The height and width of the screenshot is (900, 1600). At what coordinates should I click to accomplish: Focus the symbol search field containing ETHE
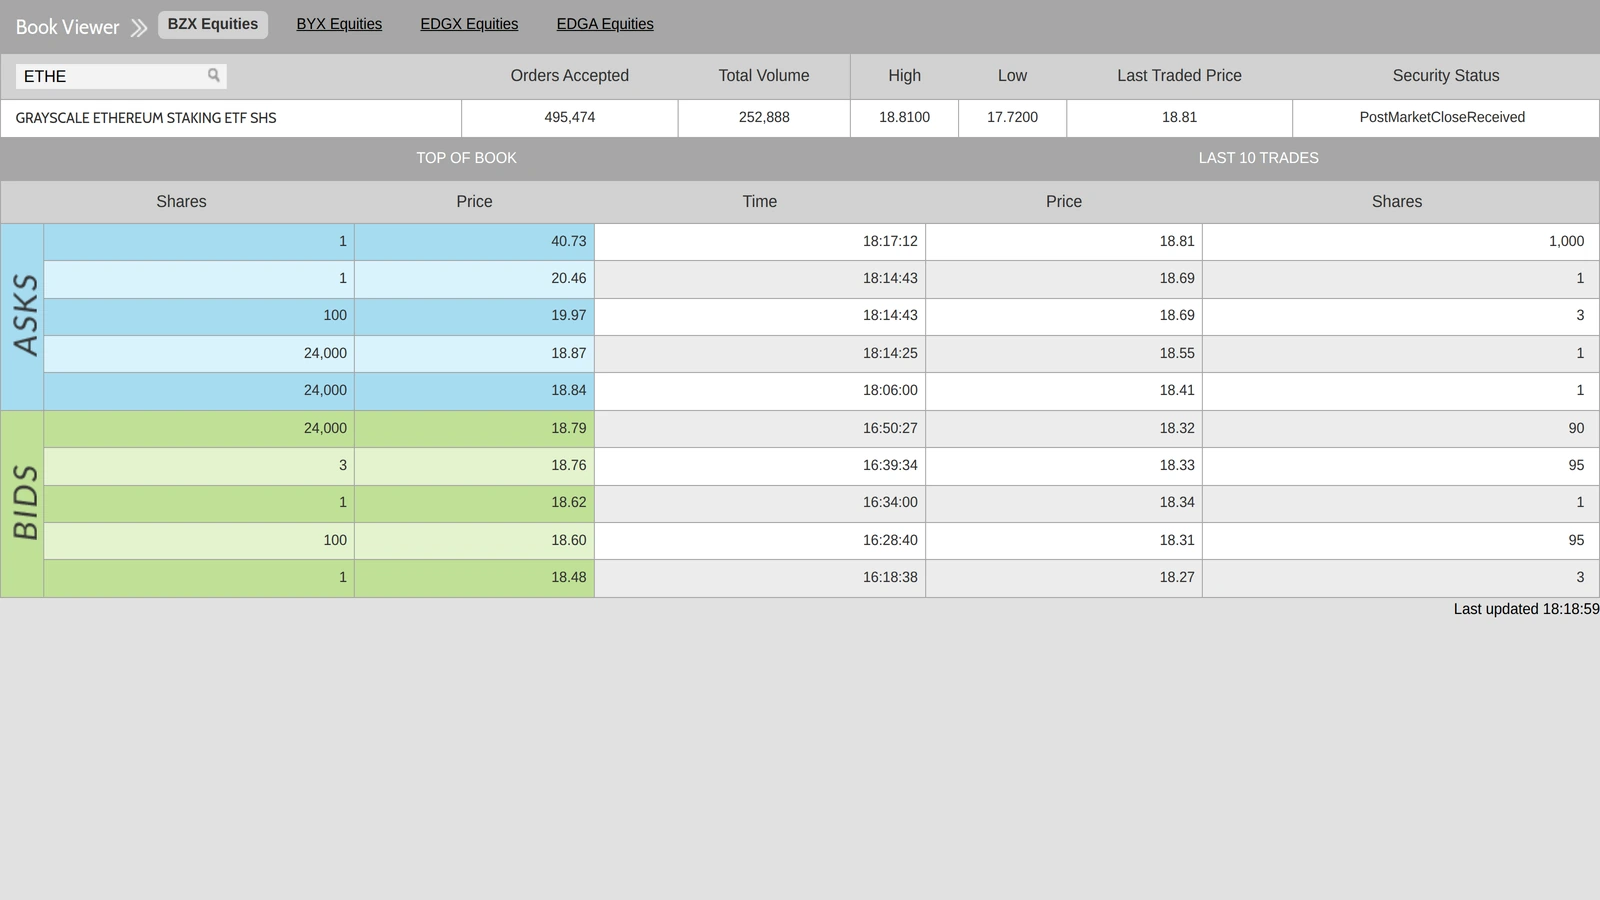click(x=121, y=76)
